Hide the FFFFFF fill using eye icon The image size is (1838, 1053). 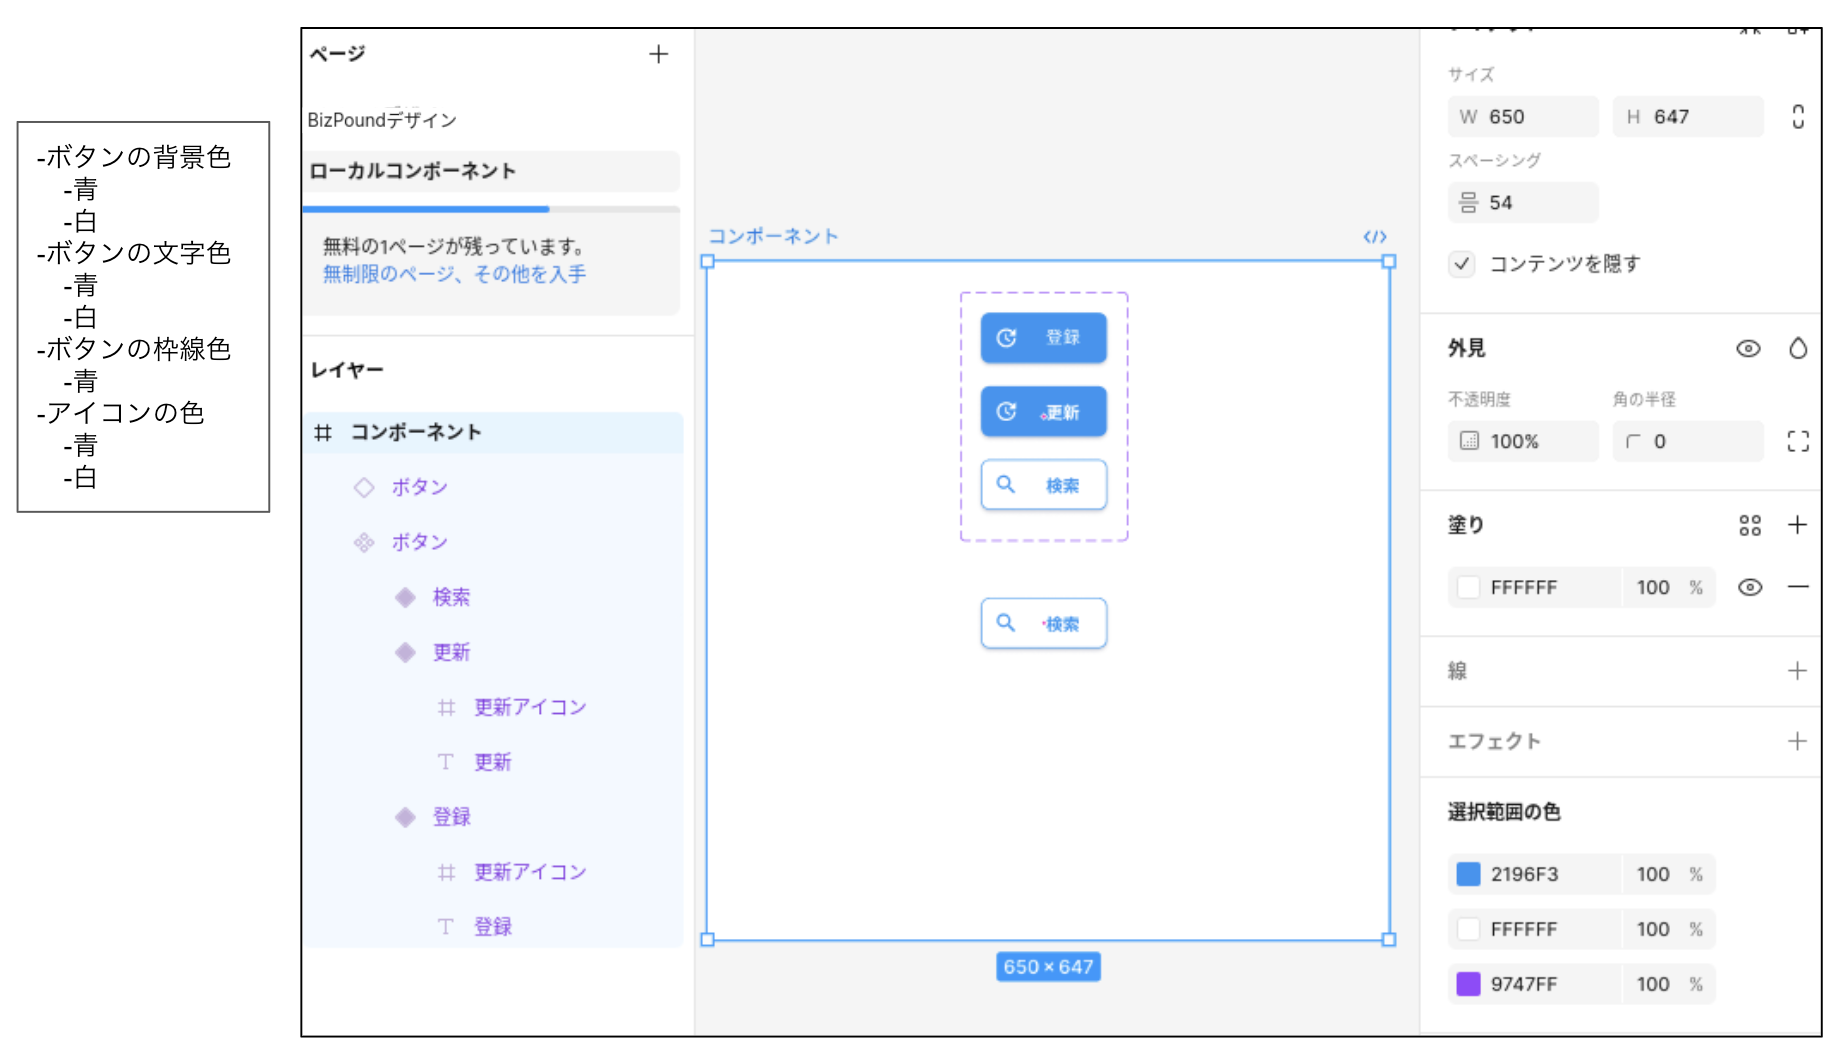(1749, 587)
